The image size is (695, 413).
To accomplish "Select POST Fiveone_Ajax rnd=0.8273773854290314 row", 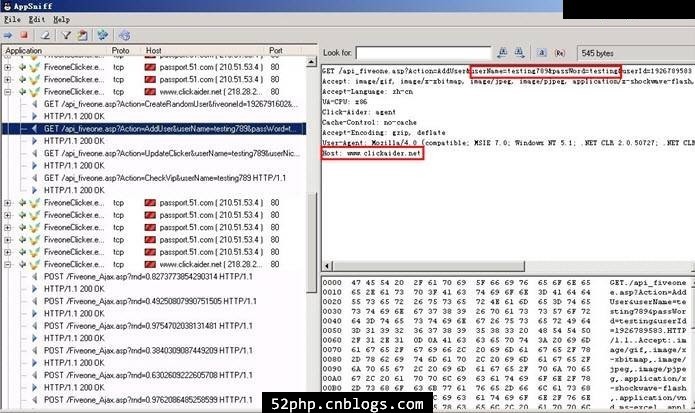I will pos(148,277).
